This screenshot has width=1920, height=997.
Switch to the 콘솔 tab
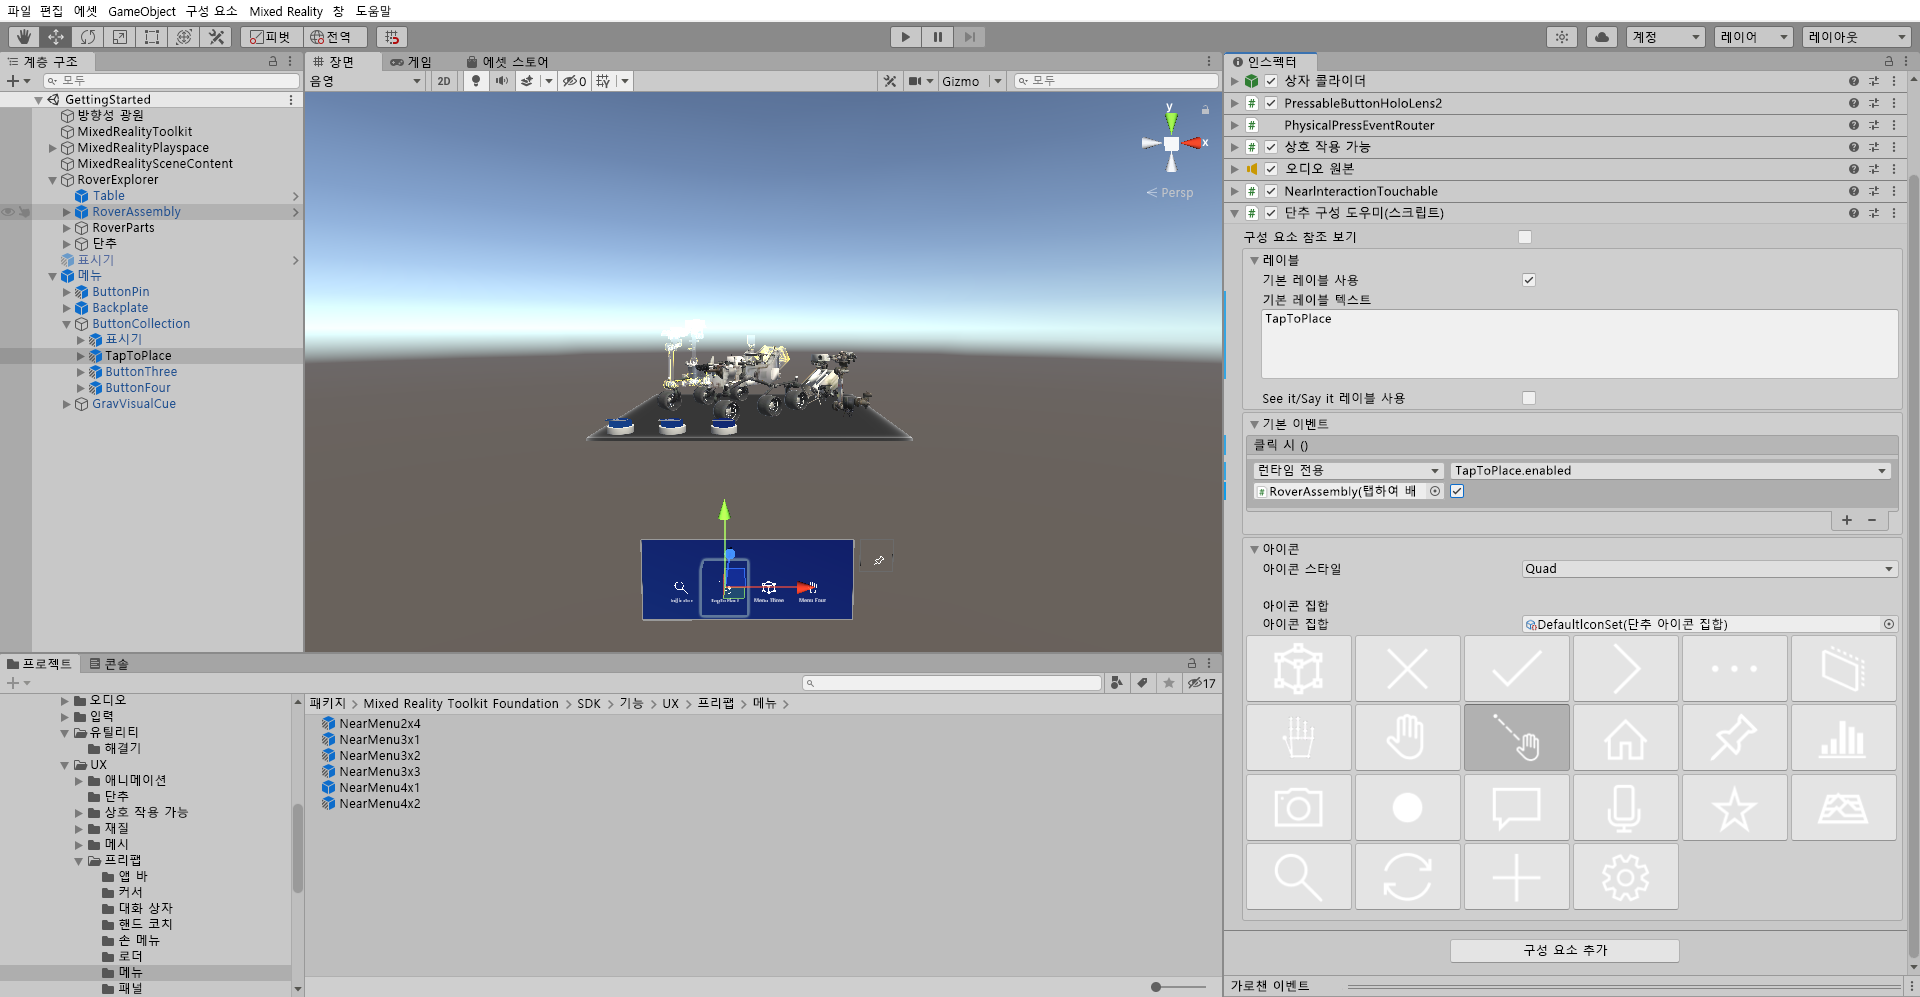(x=109, y=663)
